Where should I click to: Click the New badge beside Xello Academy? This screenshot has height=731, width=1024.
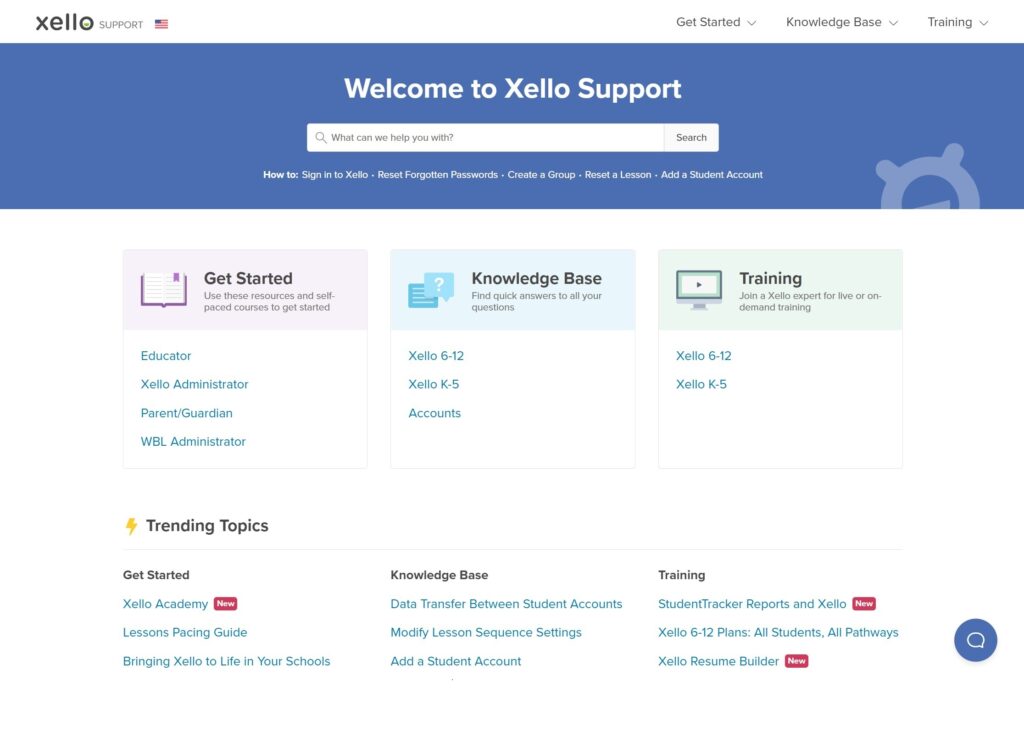[x=225, y=604]
